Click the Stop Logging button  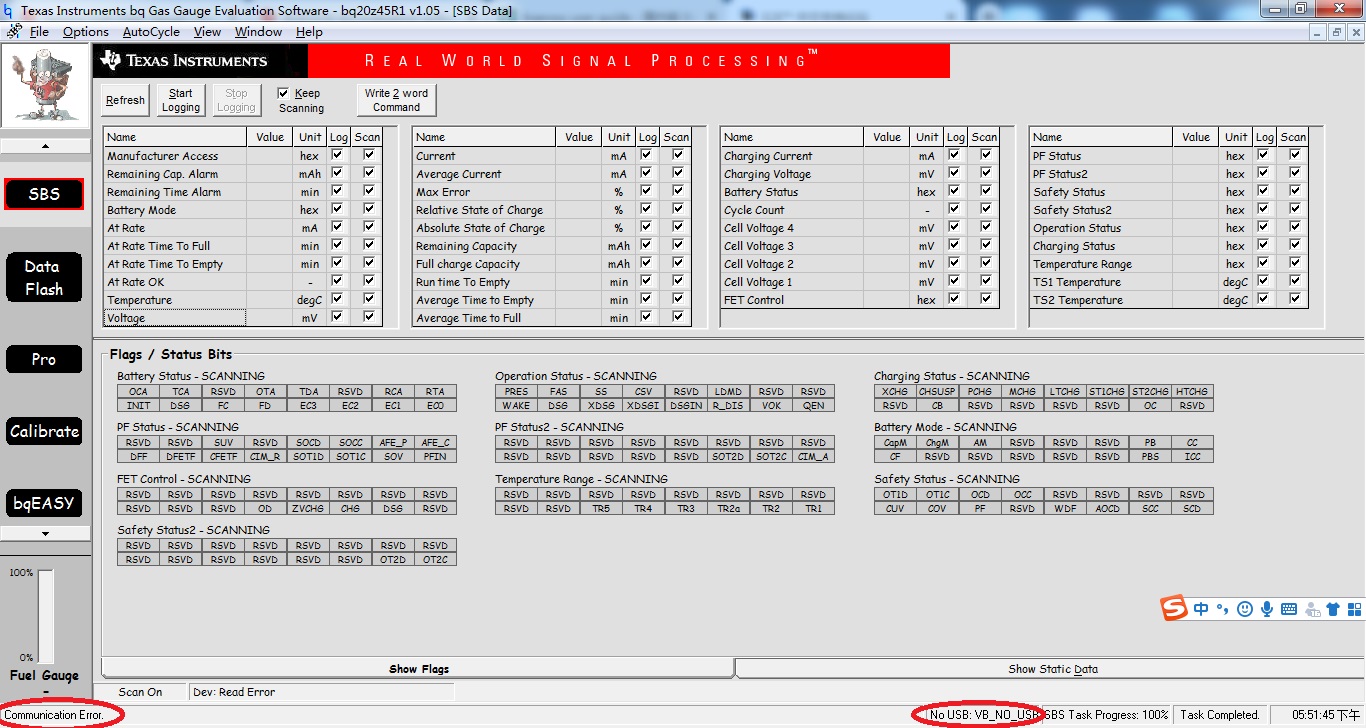point(236,100)
